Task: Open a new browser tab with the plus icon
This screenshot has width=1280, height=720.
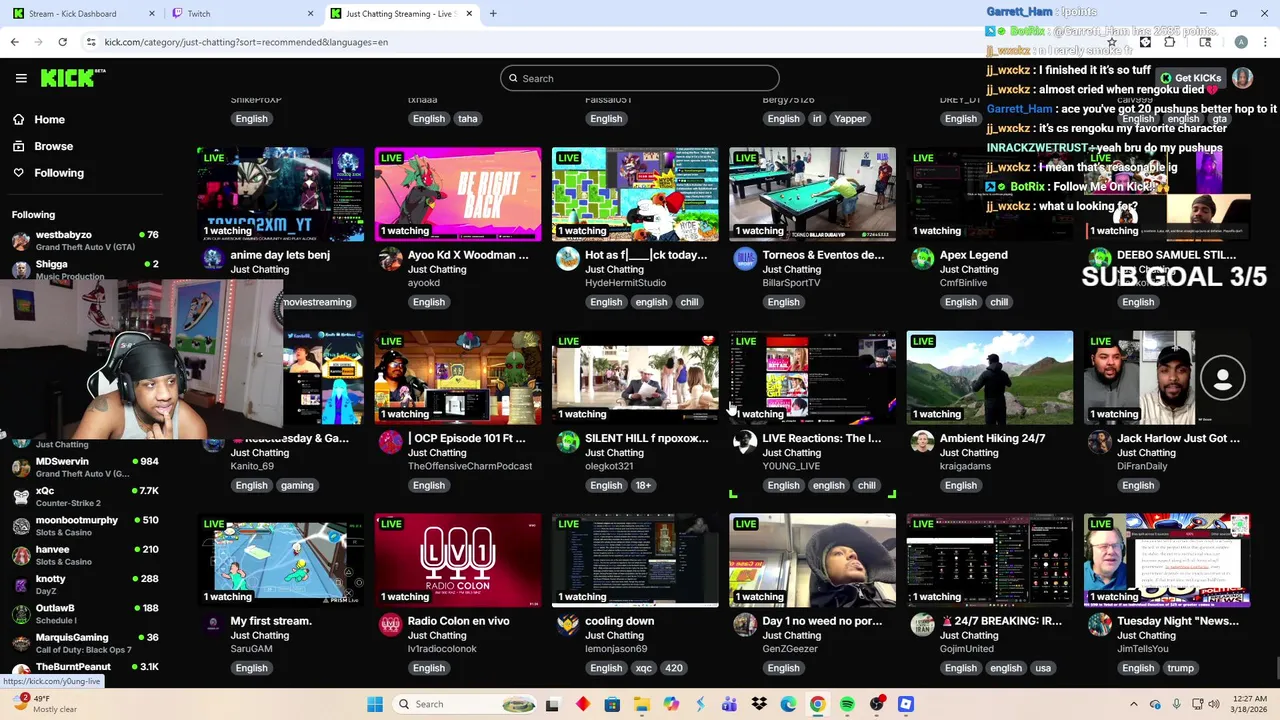Action: 493,14
